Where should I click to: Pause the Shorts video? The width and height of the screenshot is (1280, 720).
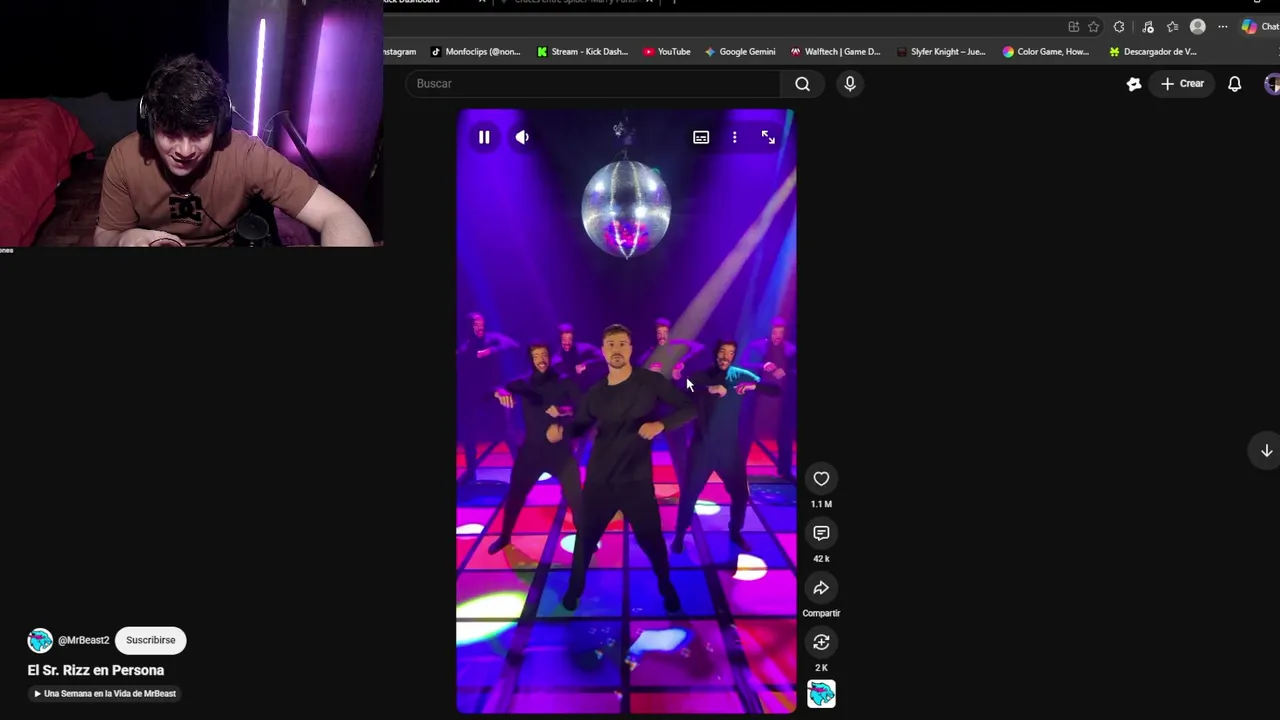point(484,137)
